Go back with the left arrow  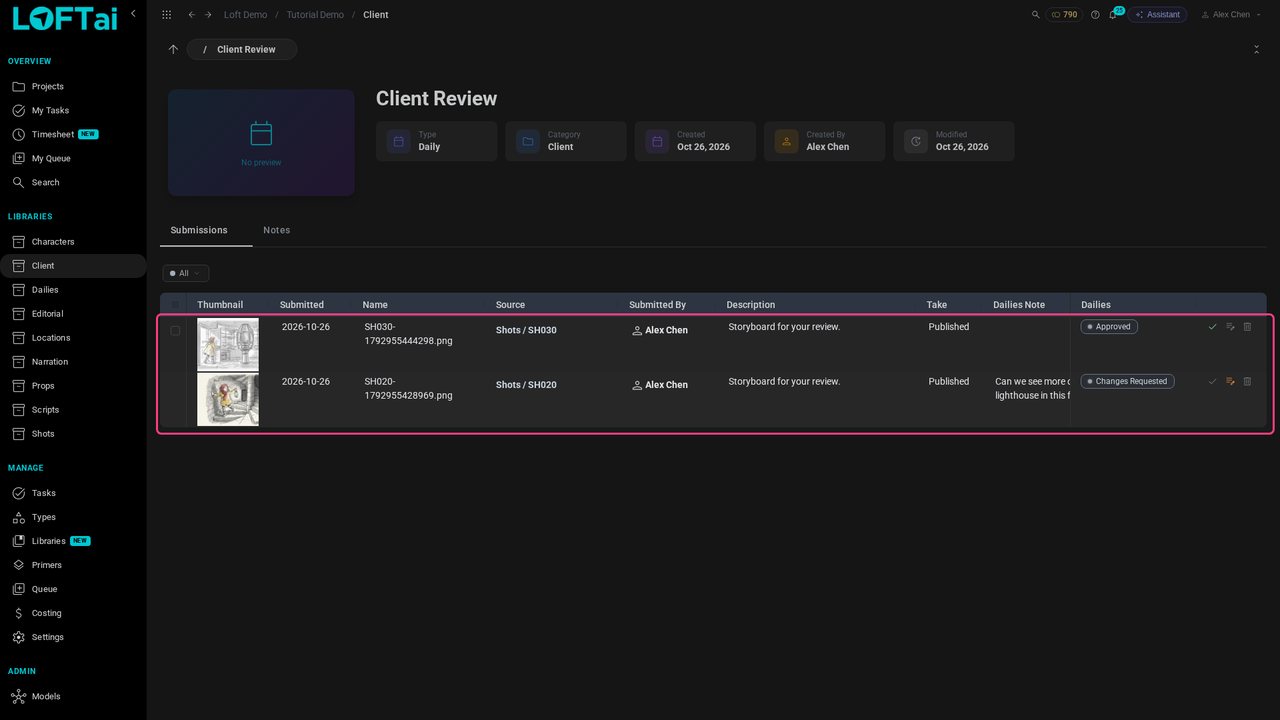(x=192, y=15)
